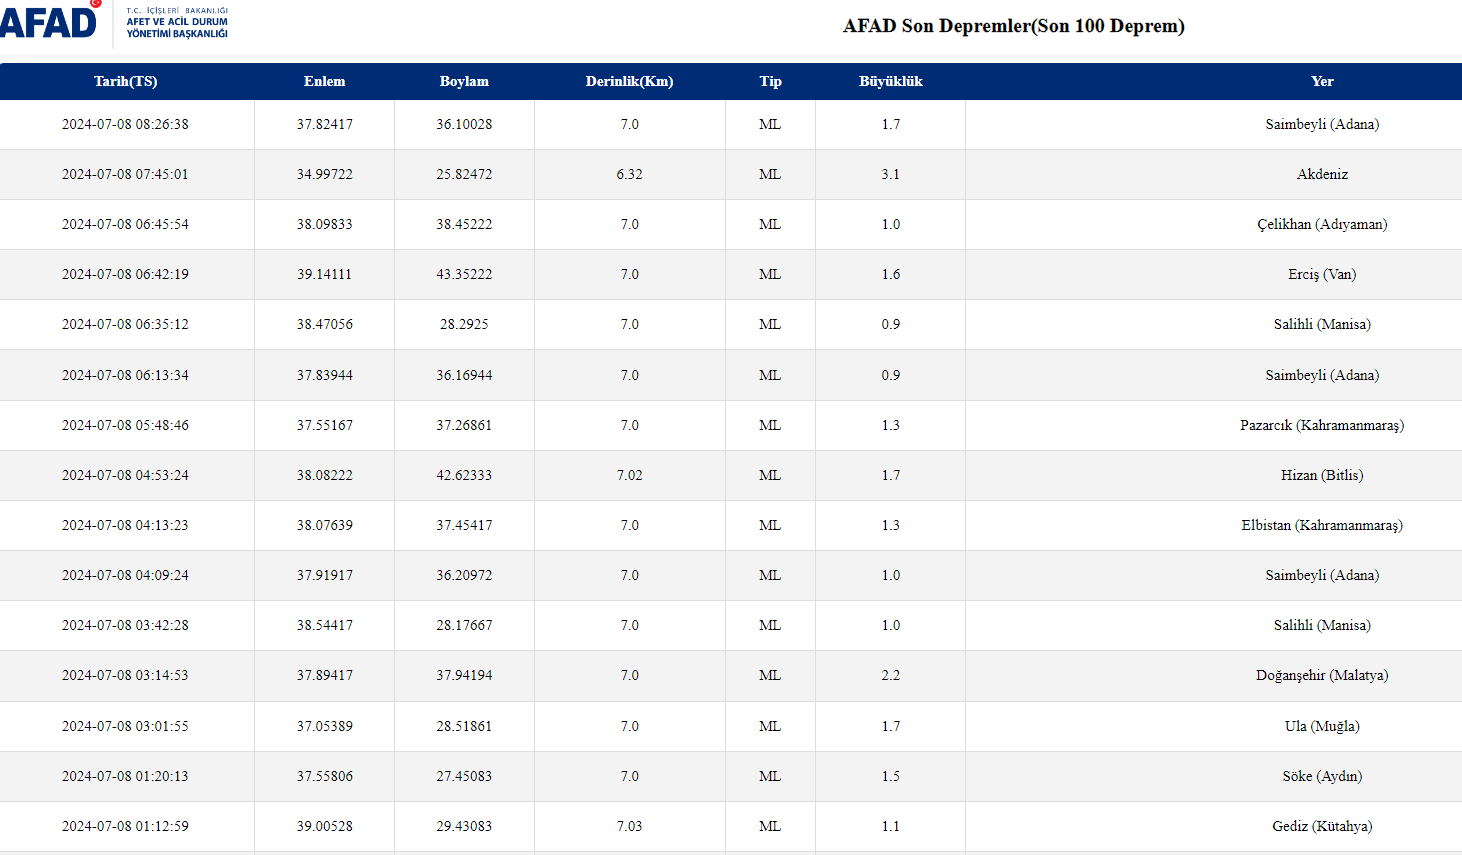Click longitude value 25.82472

464,174
